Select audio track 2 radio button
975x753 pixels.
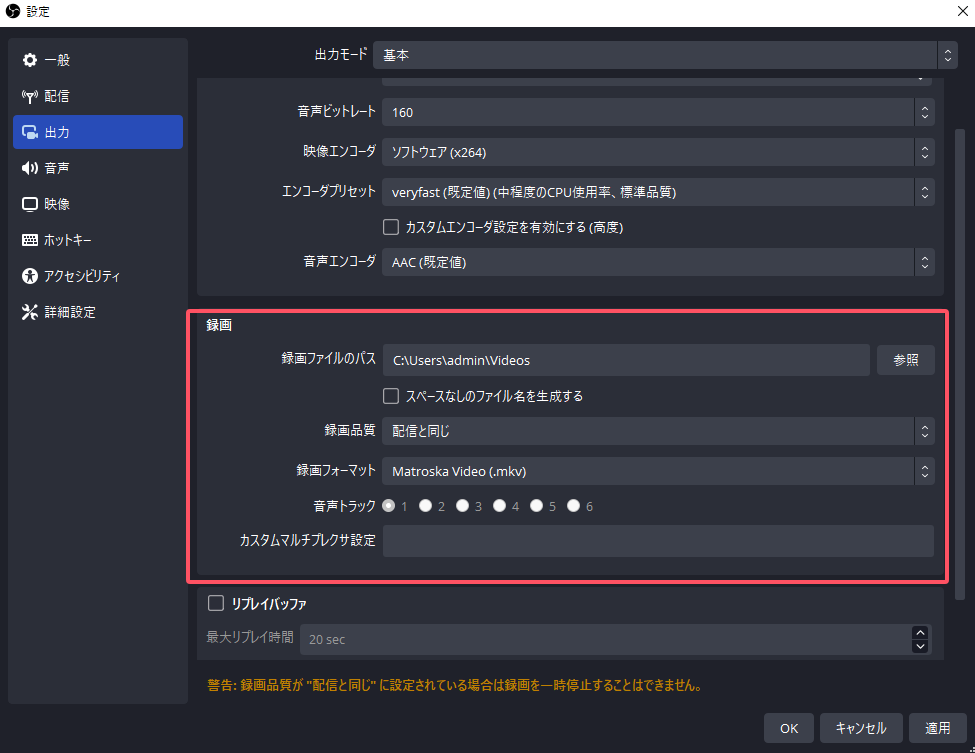[x=426, y=506]
